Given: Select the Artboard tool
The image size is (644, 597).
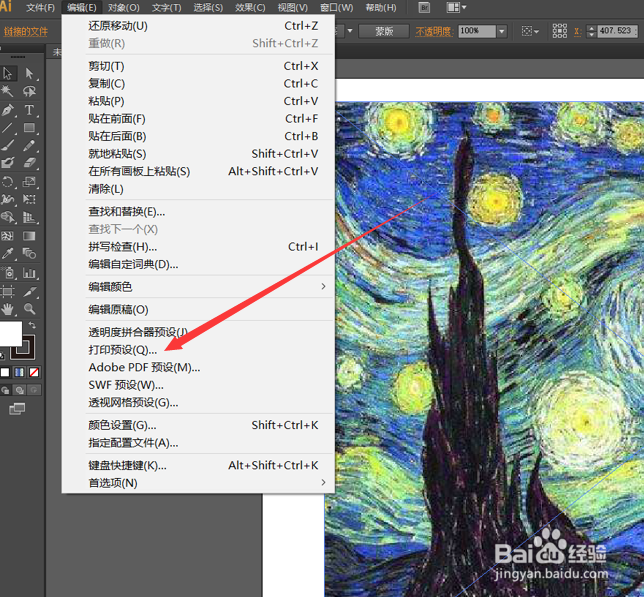Looking at the screenshot, I should tap(7, 292).
